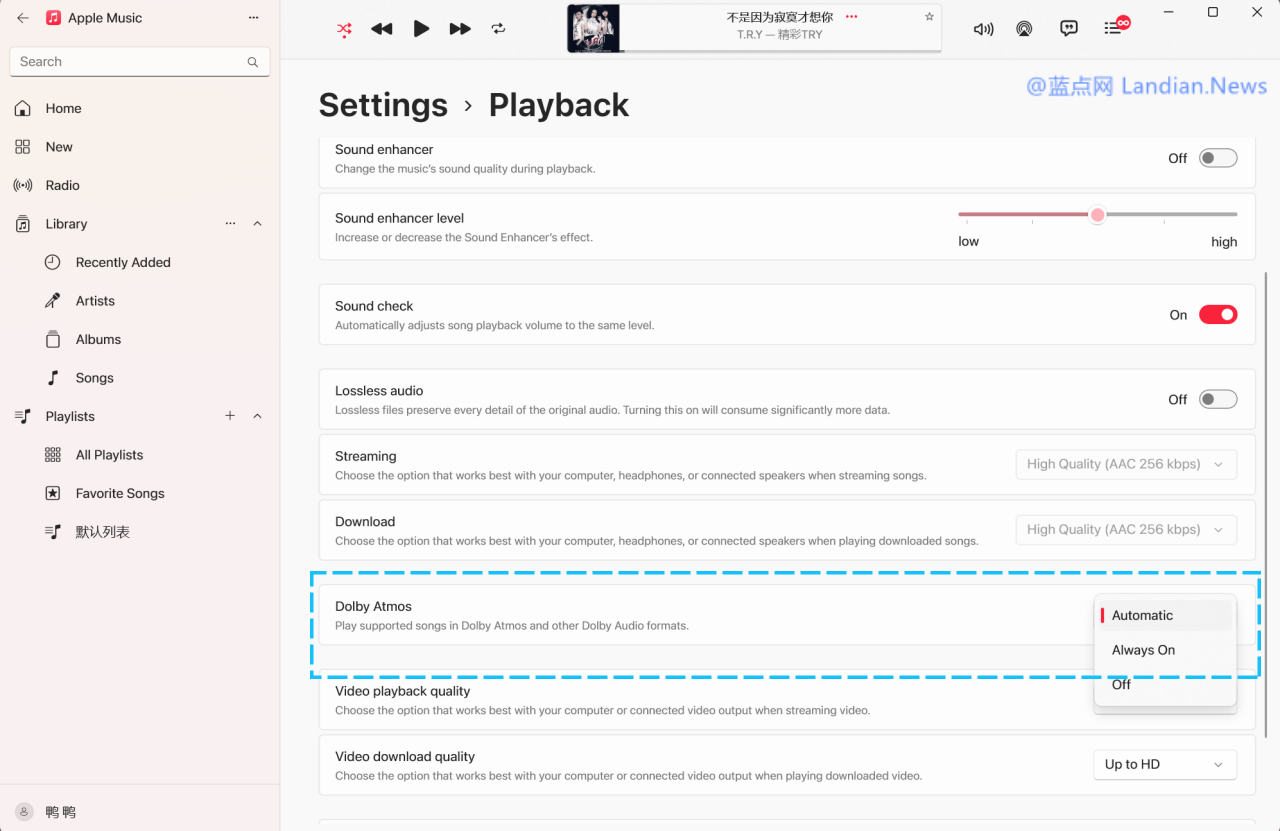Viewport: 1280px width, 831px height.
Task: Collapse the Library section chevron
Action: (257, 224)
